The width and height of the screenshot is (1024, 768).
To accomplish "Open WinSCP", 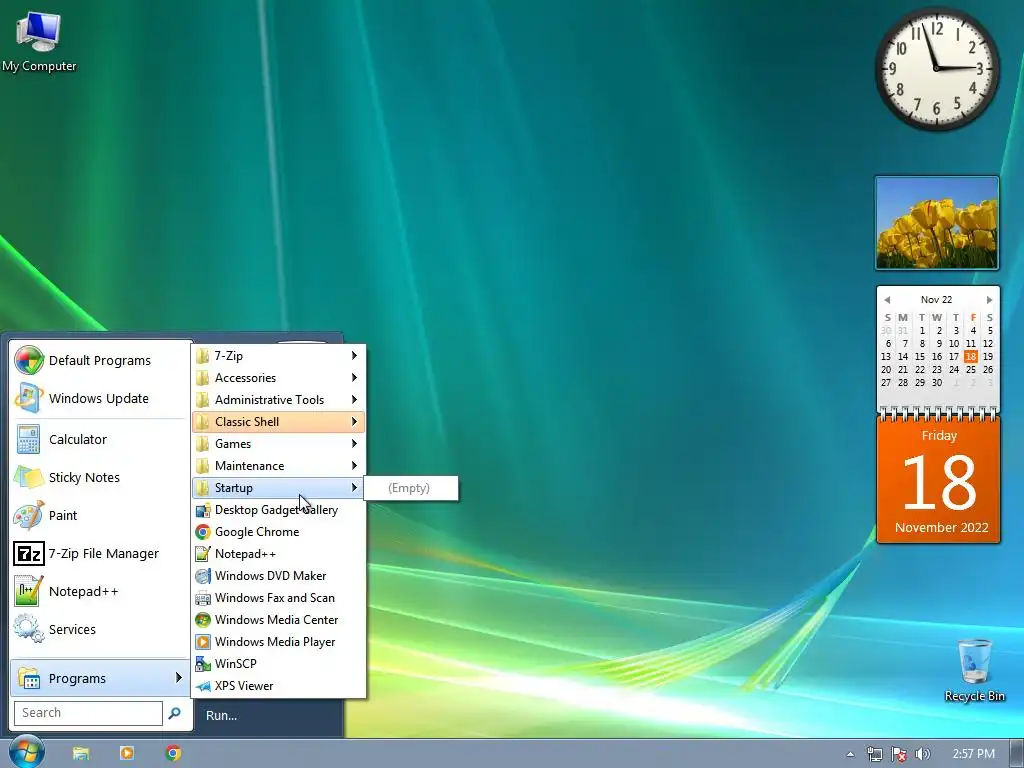I will coord(278,664).
